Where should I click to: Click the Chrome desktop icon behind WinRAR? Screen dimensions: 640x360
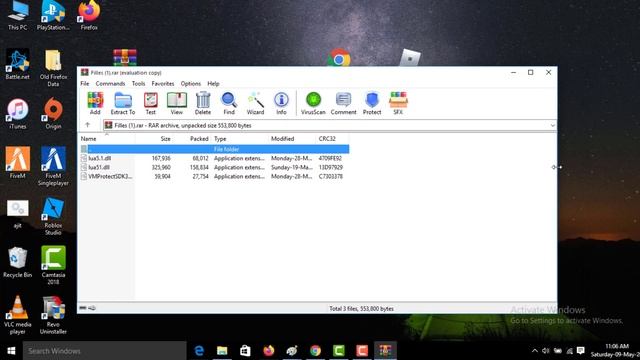[x=339, y=58]
